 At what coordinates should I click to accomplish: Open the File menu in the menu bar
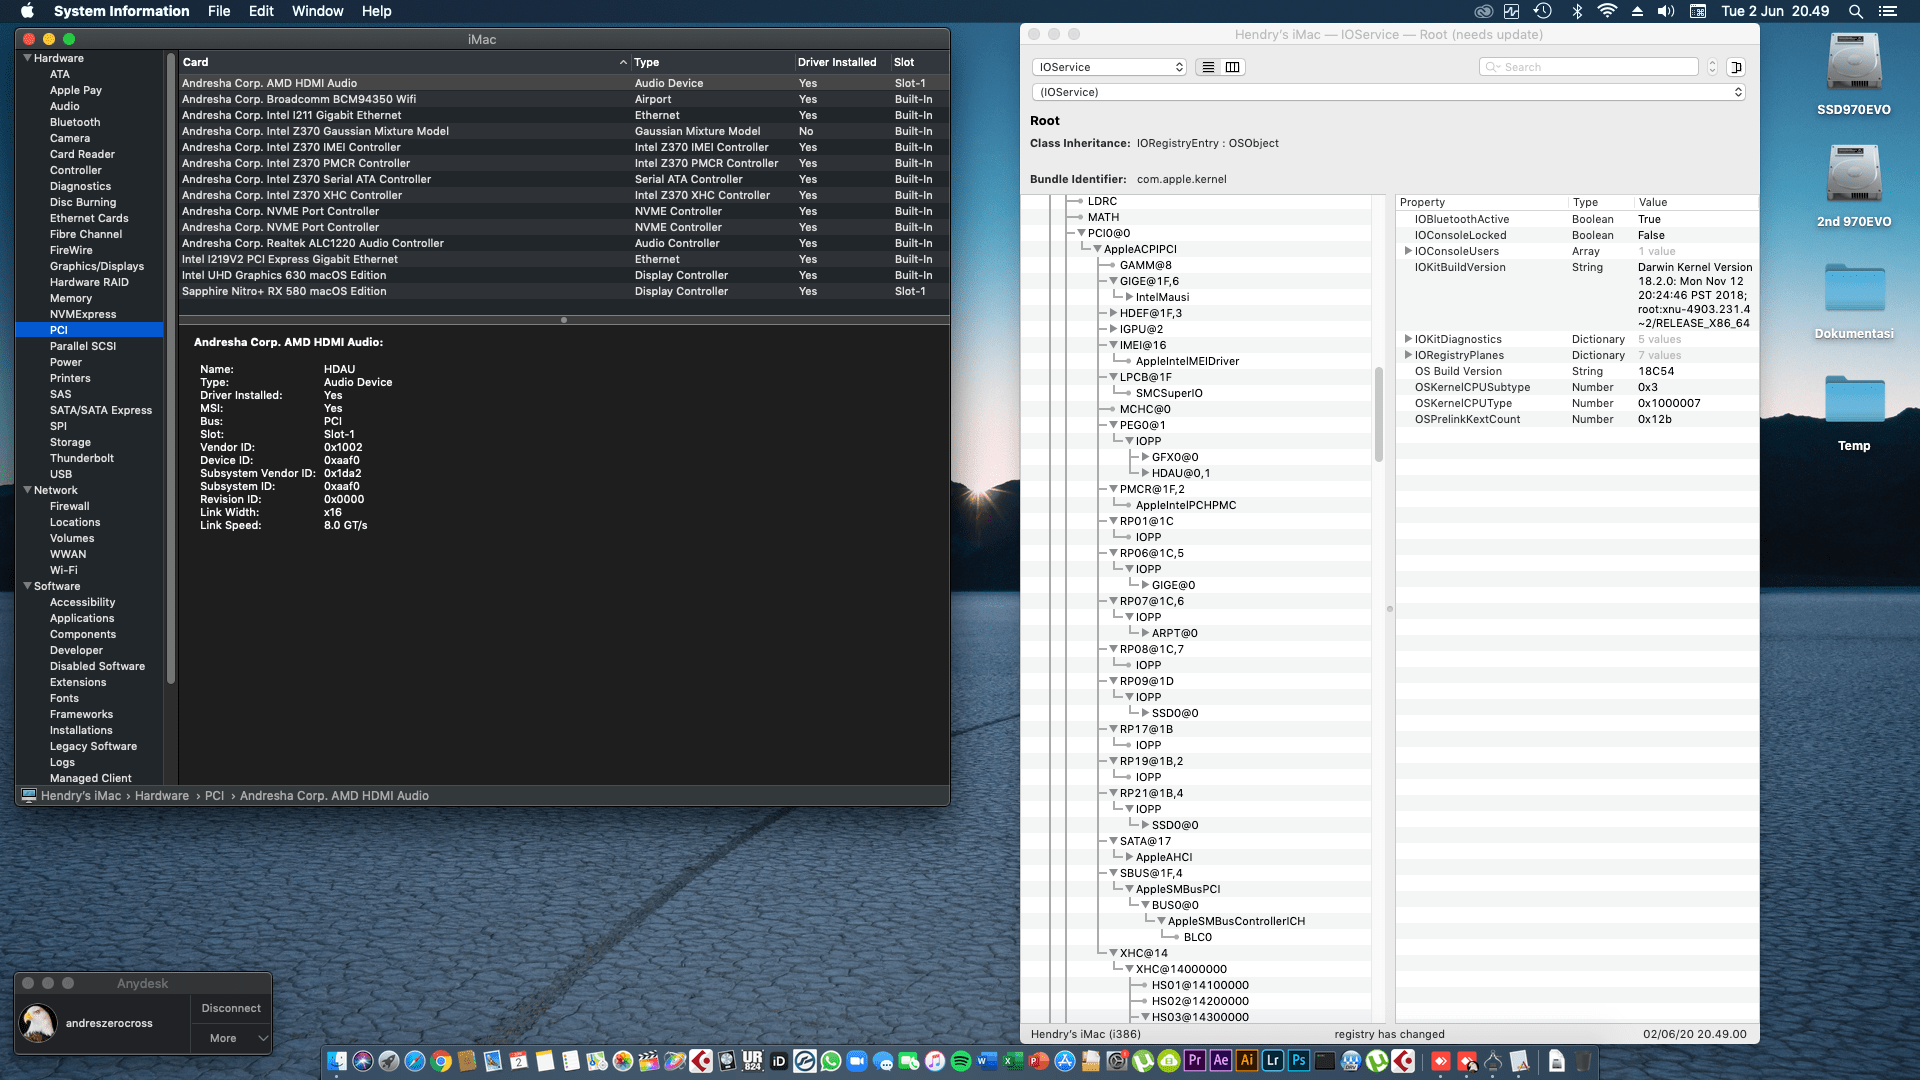pos(219,11)
